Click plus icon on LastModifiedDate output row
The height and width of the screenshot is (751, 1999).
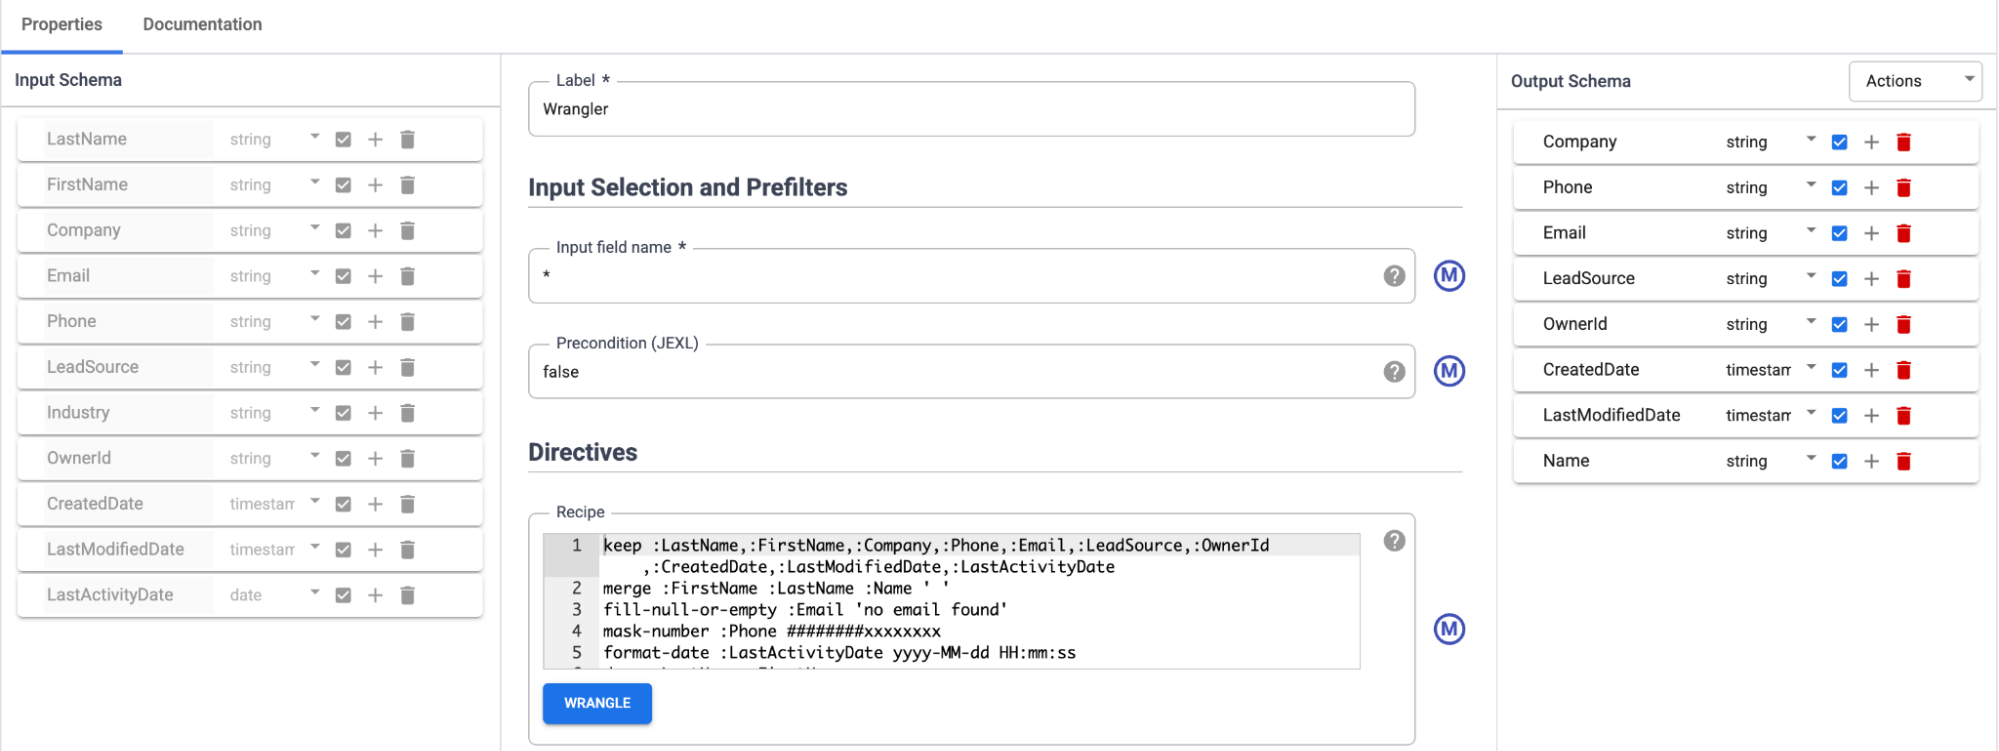click(1871, 416)
